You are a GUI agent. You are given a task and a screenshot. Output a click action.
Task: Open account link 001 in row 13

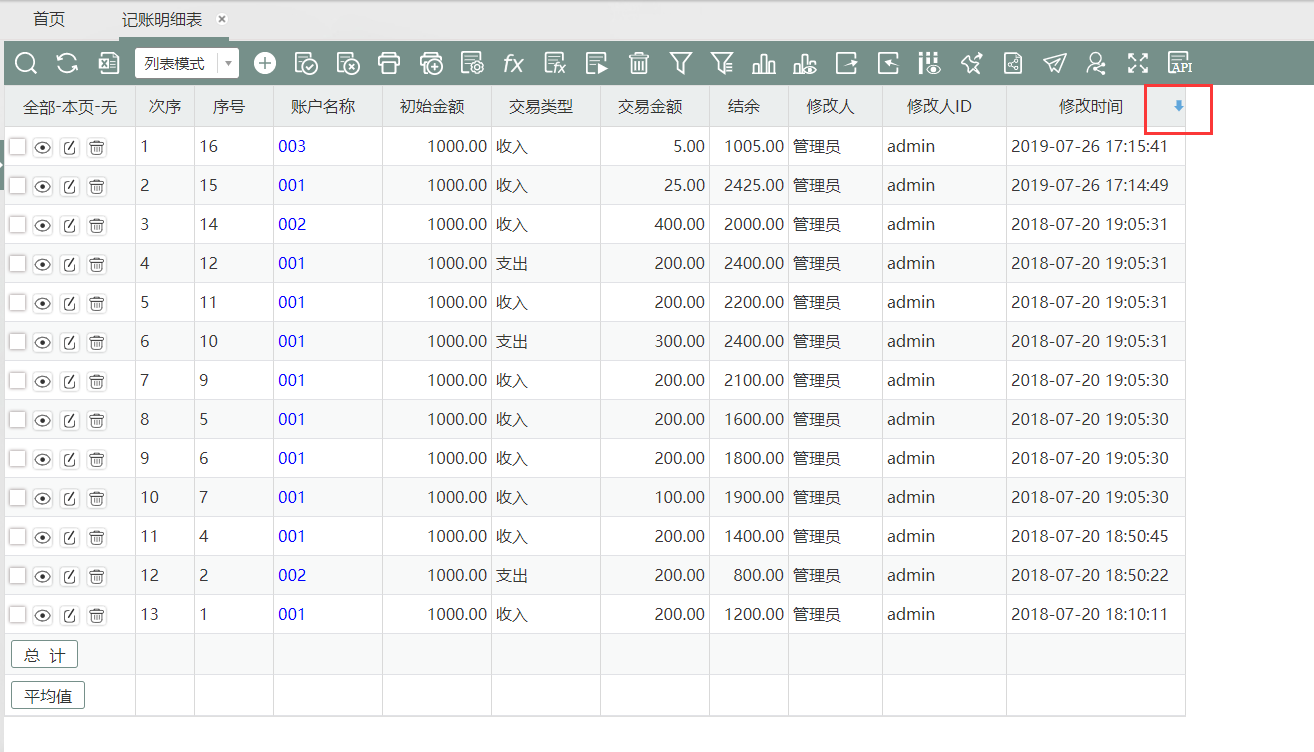[292, 614]
